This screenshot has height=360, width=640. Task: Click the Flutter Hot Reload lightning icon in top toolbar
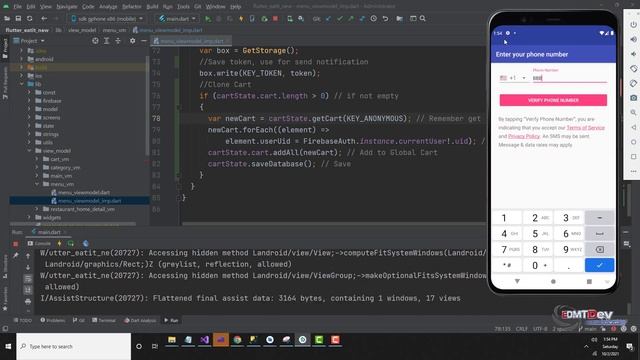pyautogui.click(x=241, y=19)
